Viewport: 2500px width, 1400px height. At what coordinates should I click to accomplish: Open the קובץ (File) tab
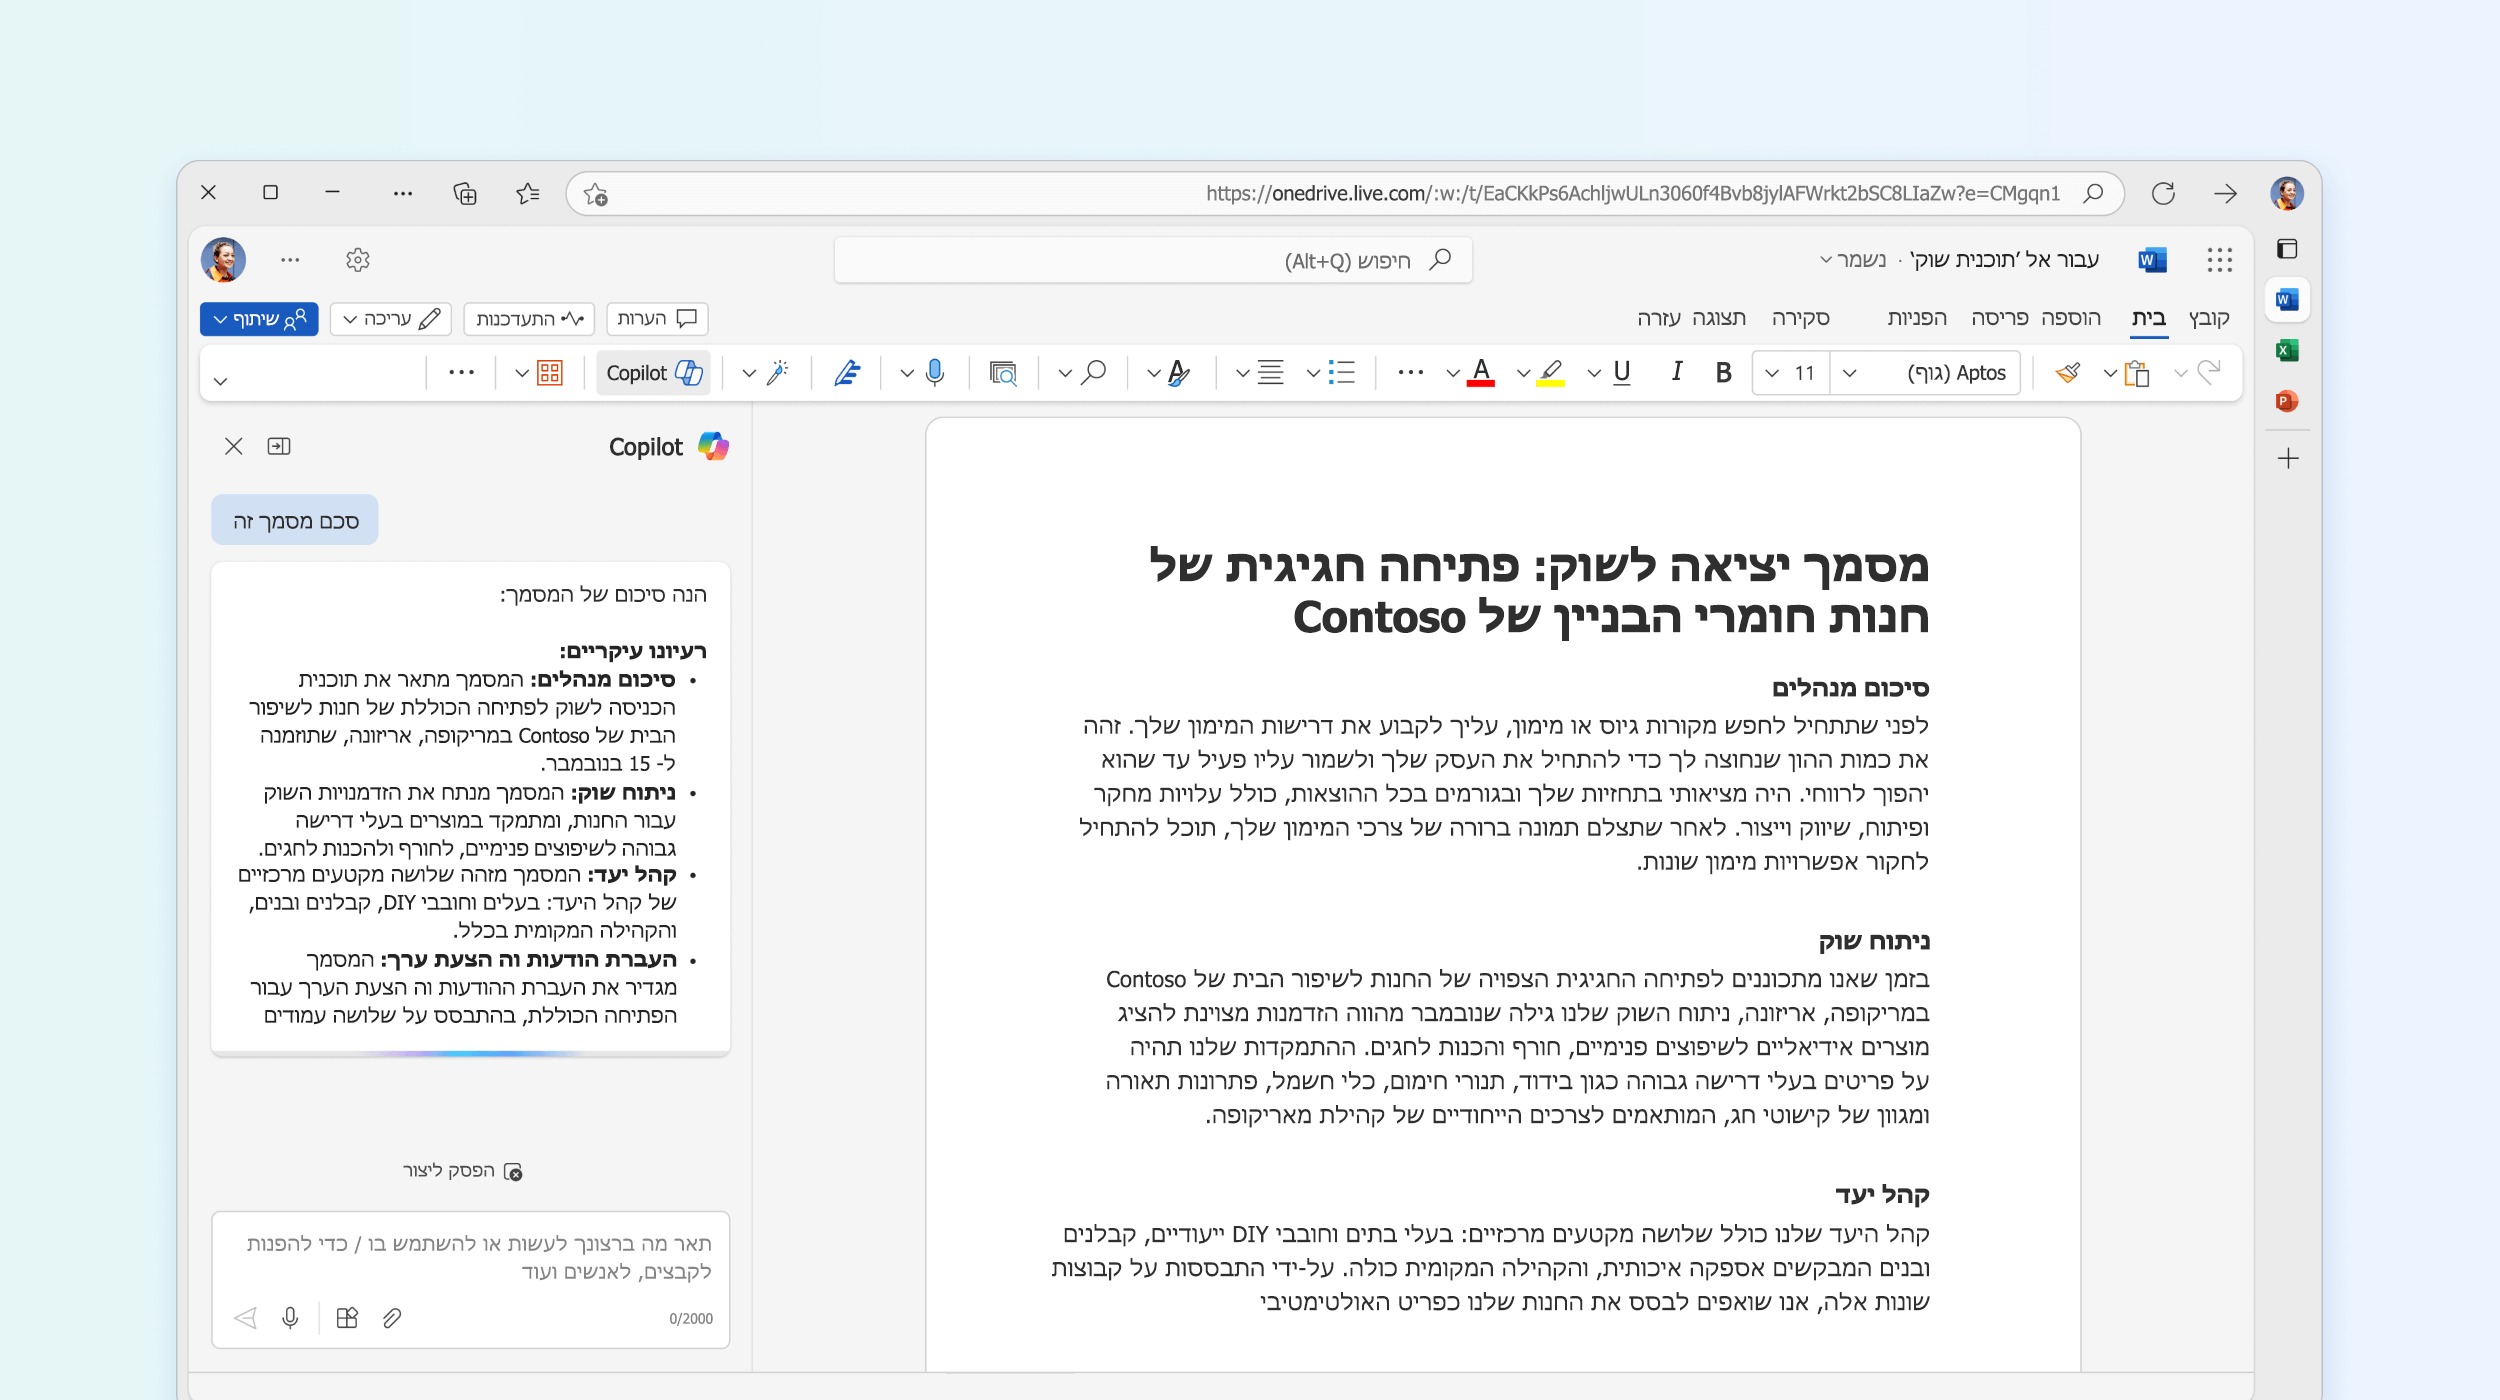pyautogui.click(x=2208, y=318)
